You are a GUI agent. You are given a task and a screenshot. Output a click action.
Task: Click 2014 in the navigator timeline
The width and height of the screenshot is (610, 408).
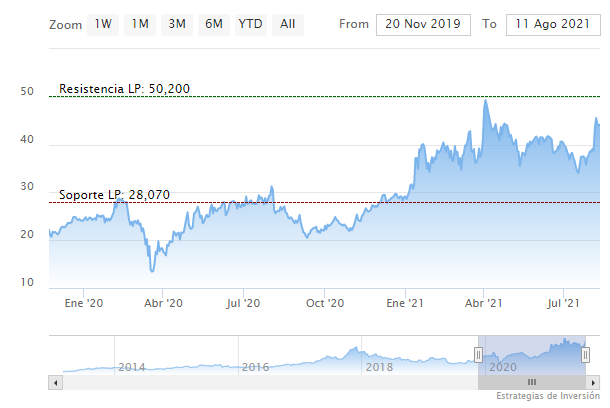[x=134, y=367]
